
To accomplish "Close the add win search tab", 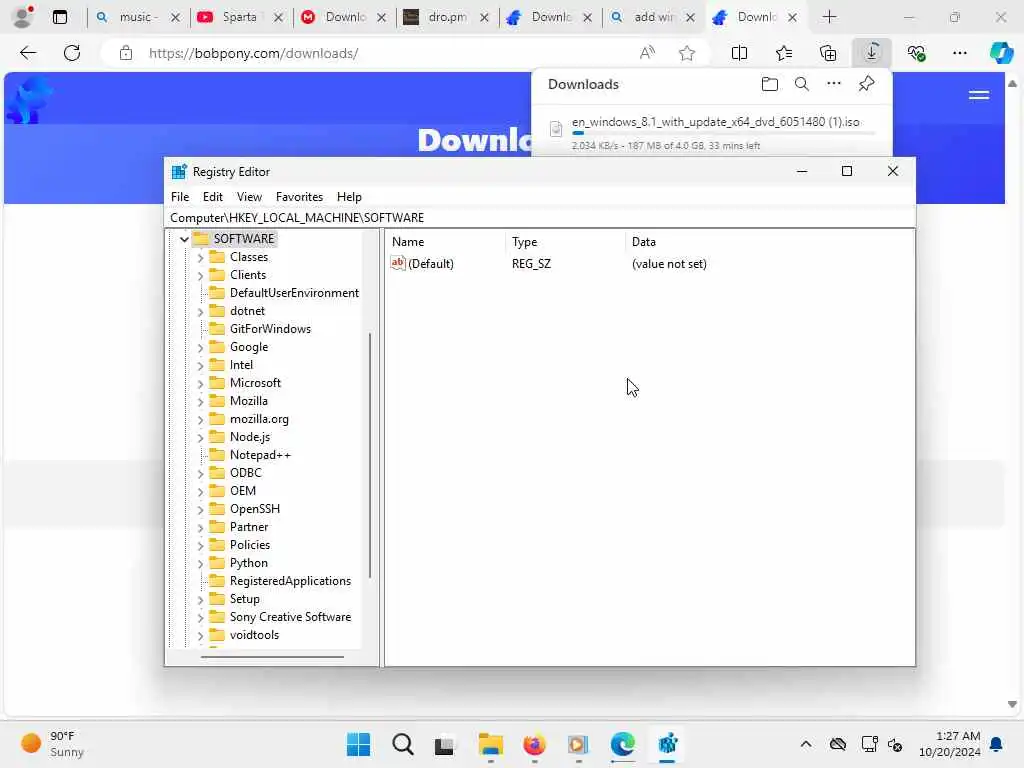I will [x=690, y=18].
